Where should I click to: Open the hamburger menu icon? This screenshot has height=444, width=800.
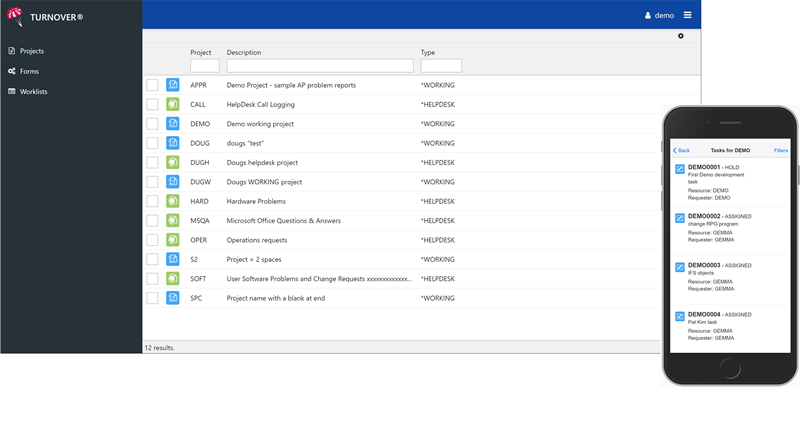coord(688,15)
